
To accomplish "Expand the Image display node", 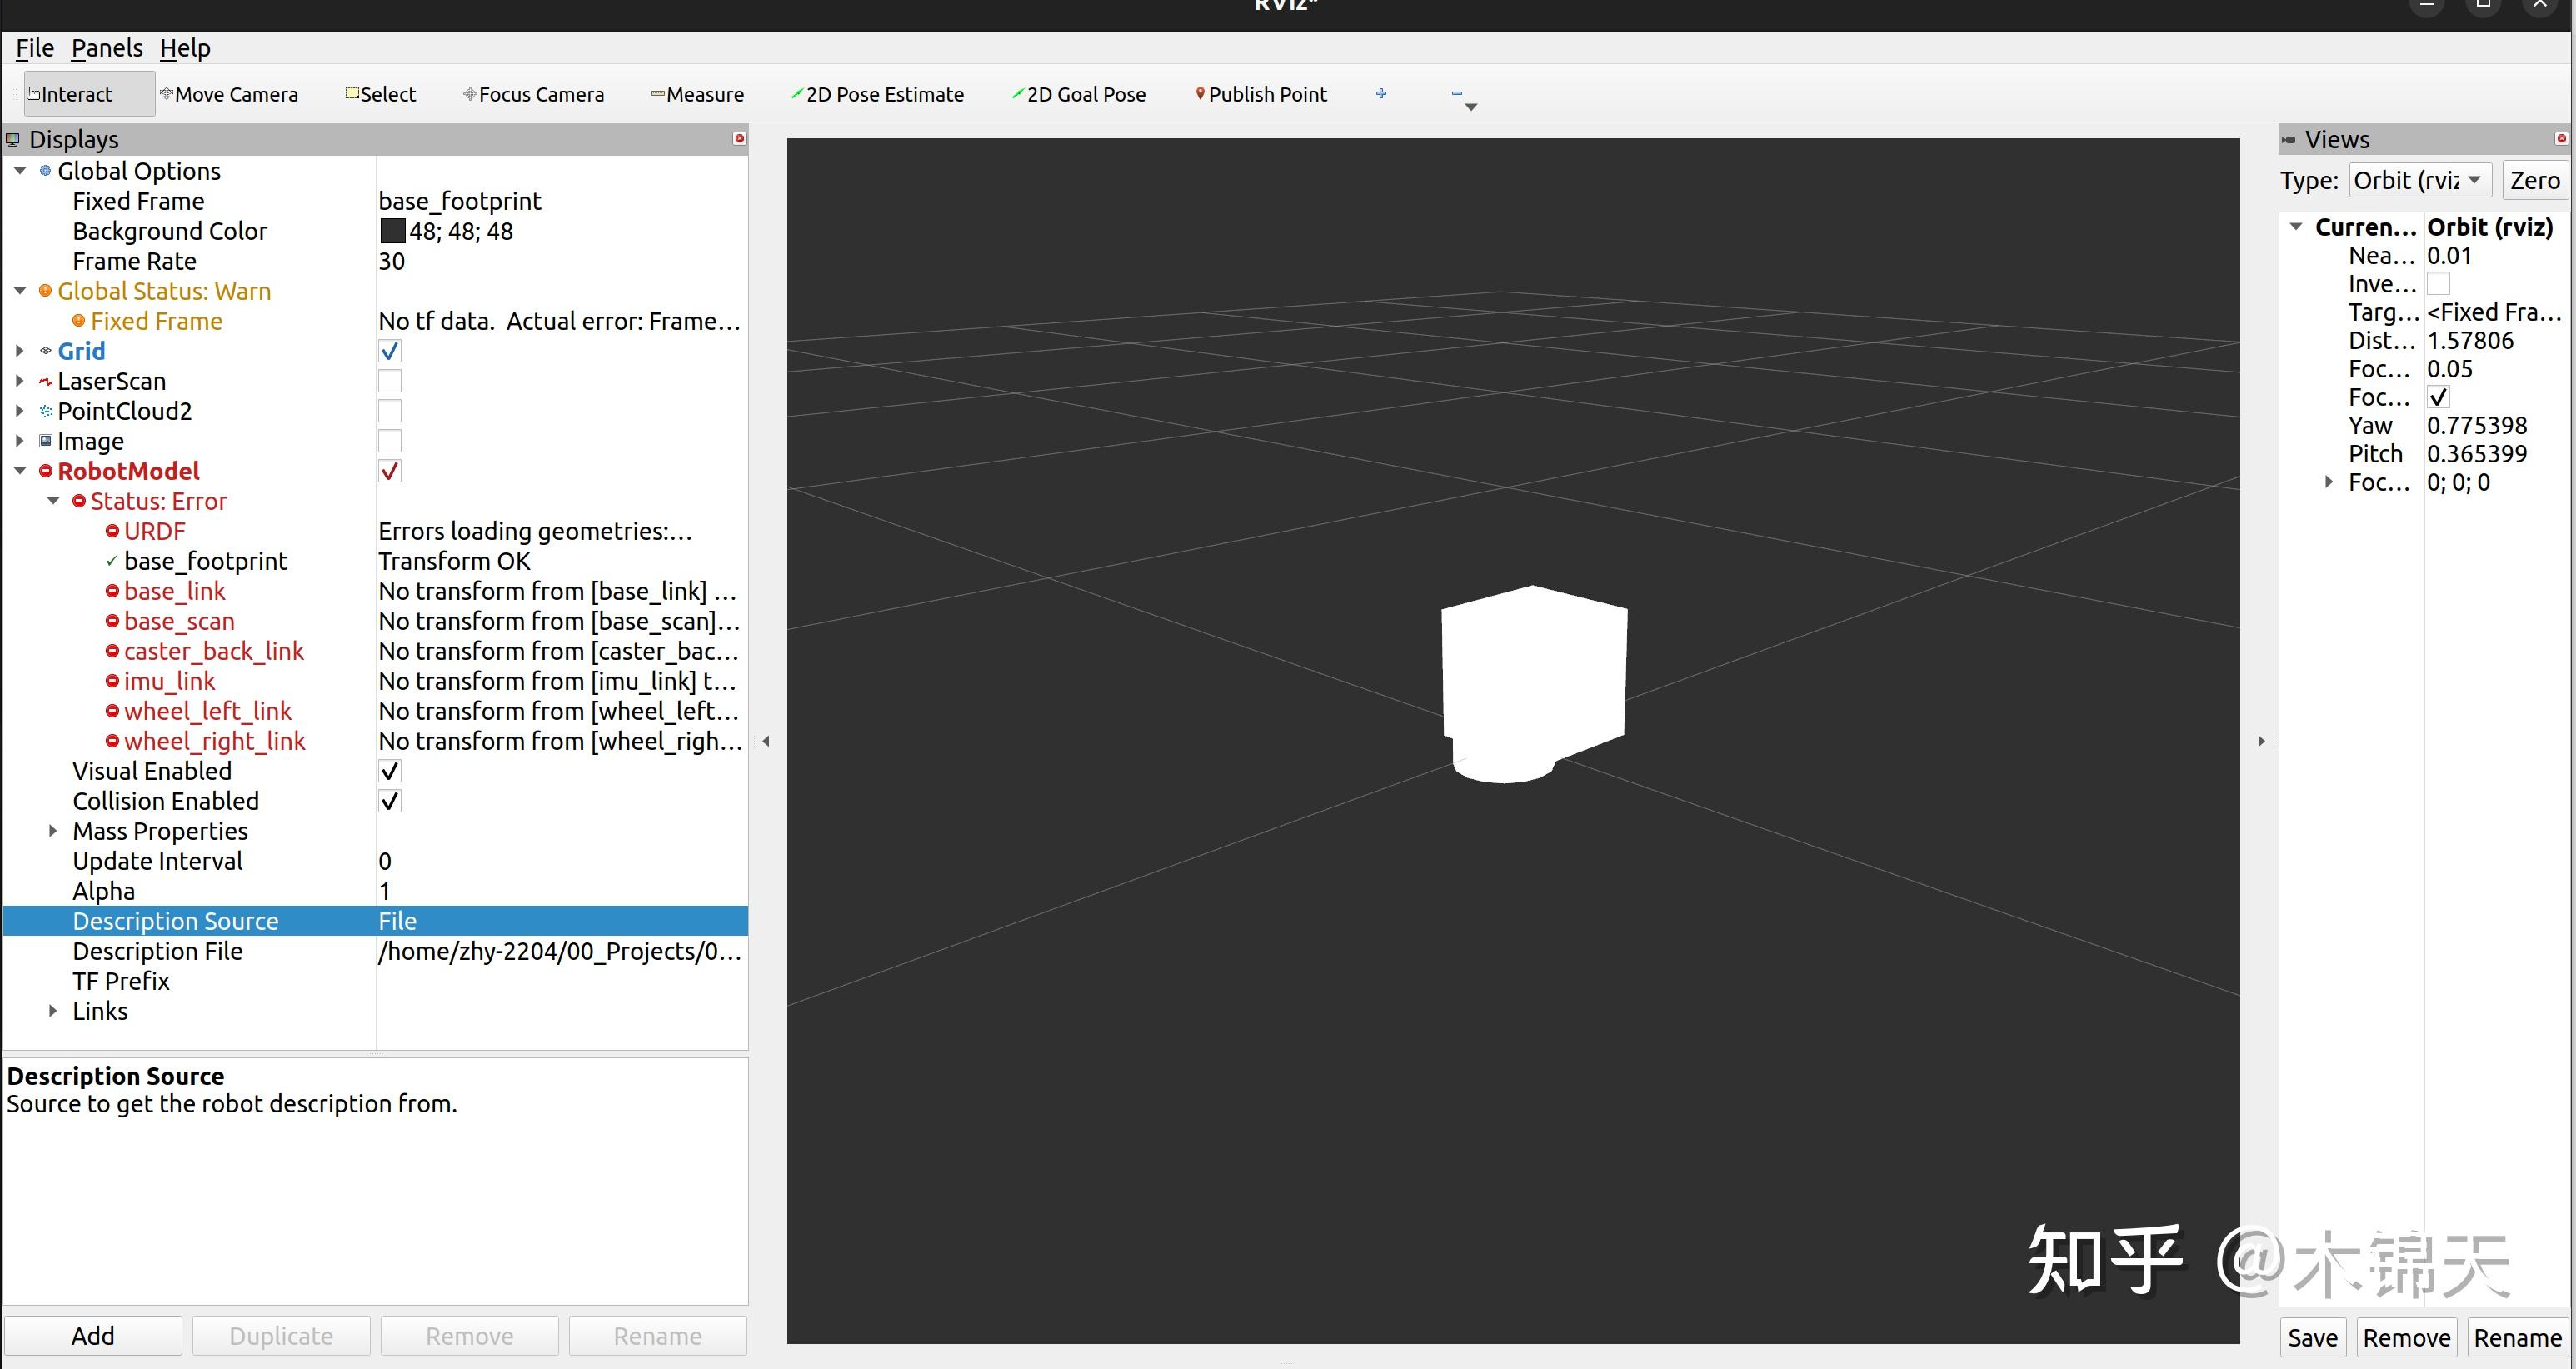I will tap(20, 441).
